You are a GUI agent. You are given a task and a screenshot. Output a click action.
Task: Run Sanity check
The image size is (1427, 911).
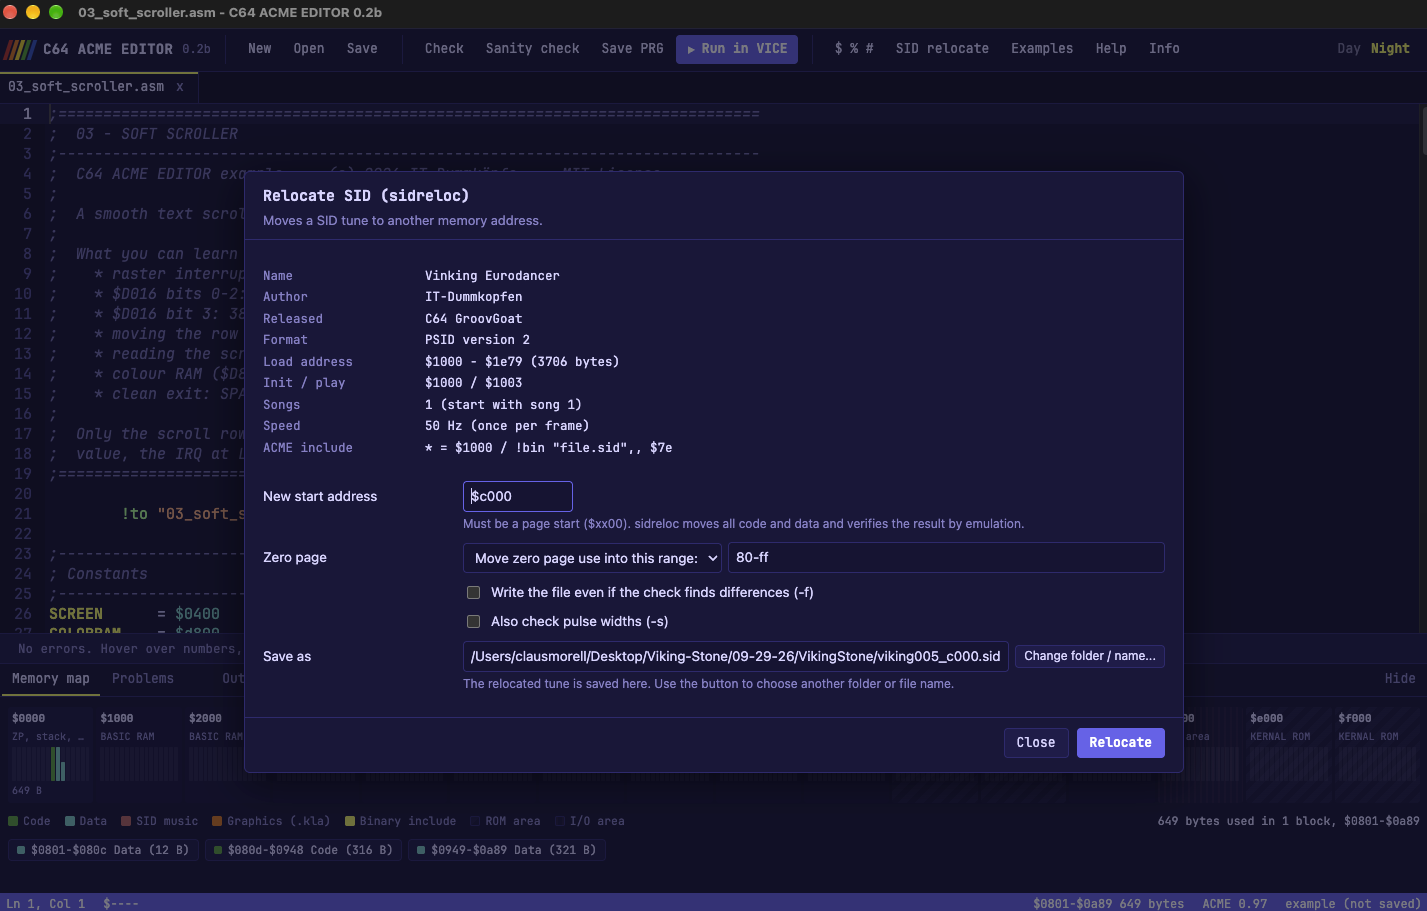[x=533, y=49]
